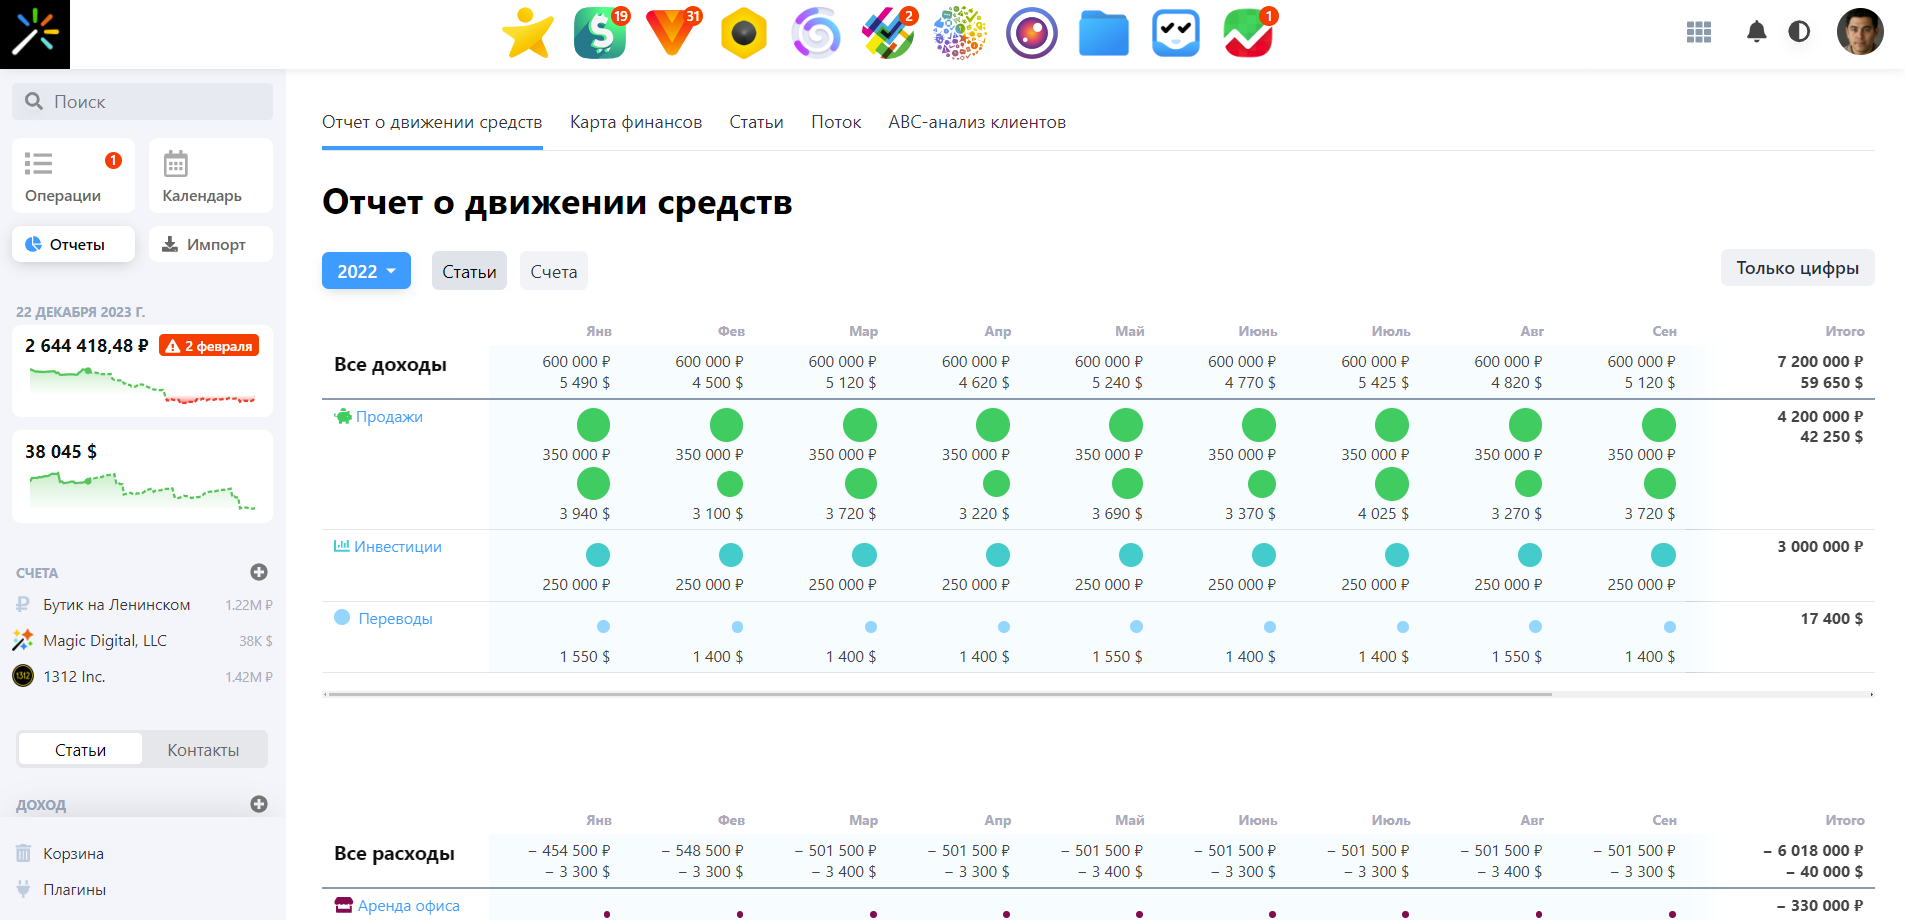
Task: Open the Корзина trash icon
Action: pyautogui.click(x=25, y=853)
